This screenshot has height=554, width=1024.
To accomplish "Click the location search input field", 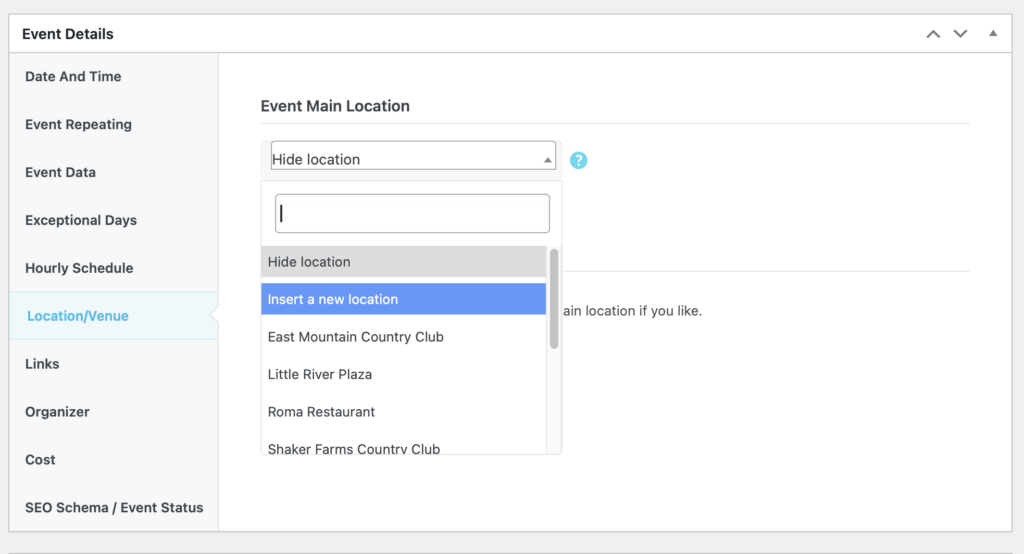I will pyautogui.click(x=412, y=214).
